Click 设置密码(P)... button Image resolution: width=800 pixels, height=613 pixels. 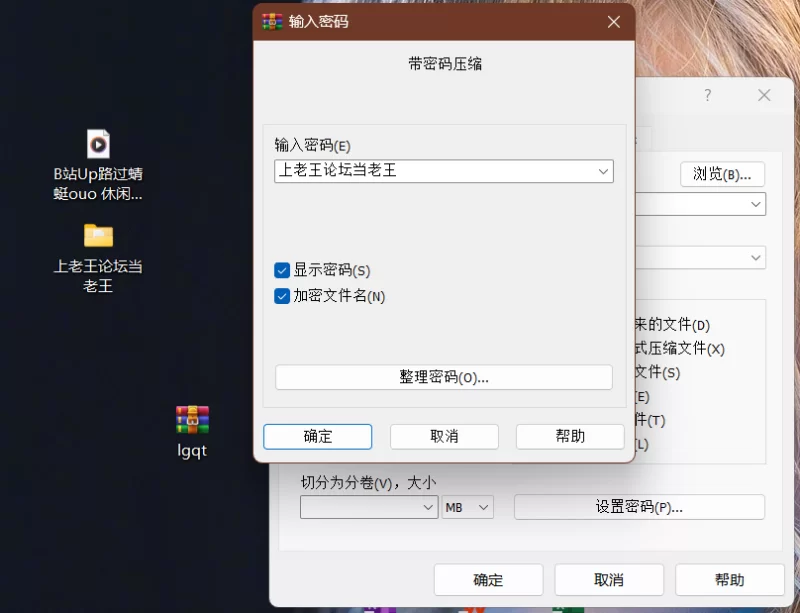[x=639, y=507]
